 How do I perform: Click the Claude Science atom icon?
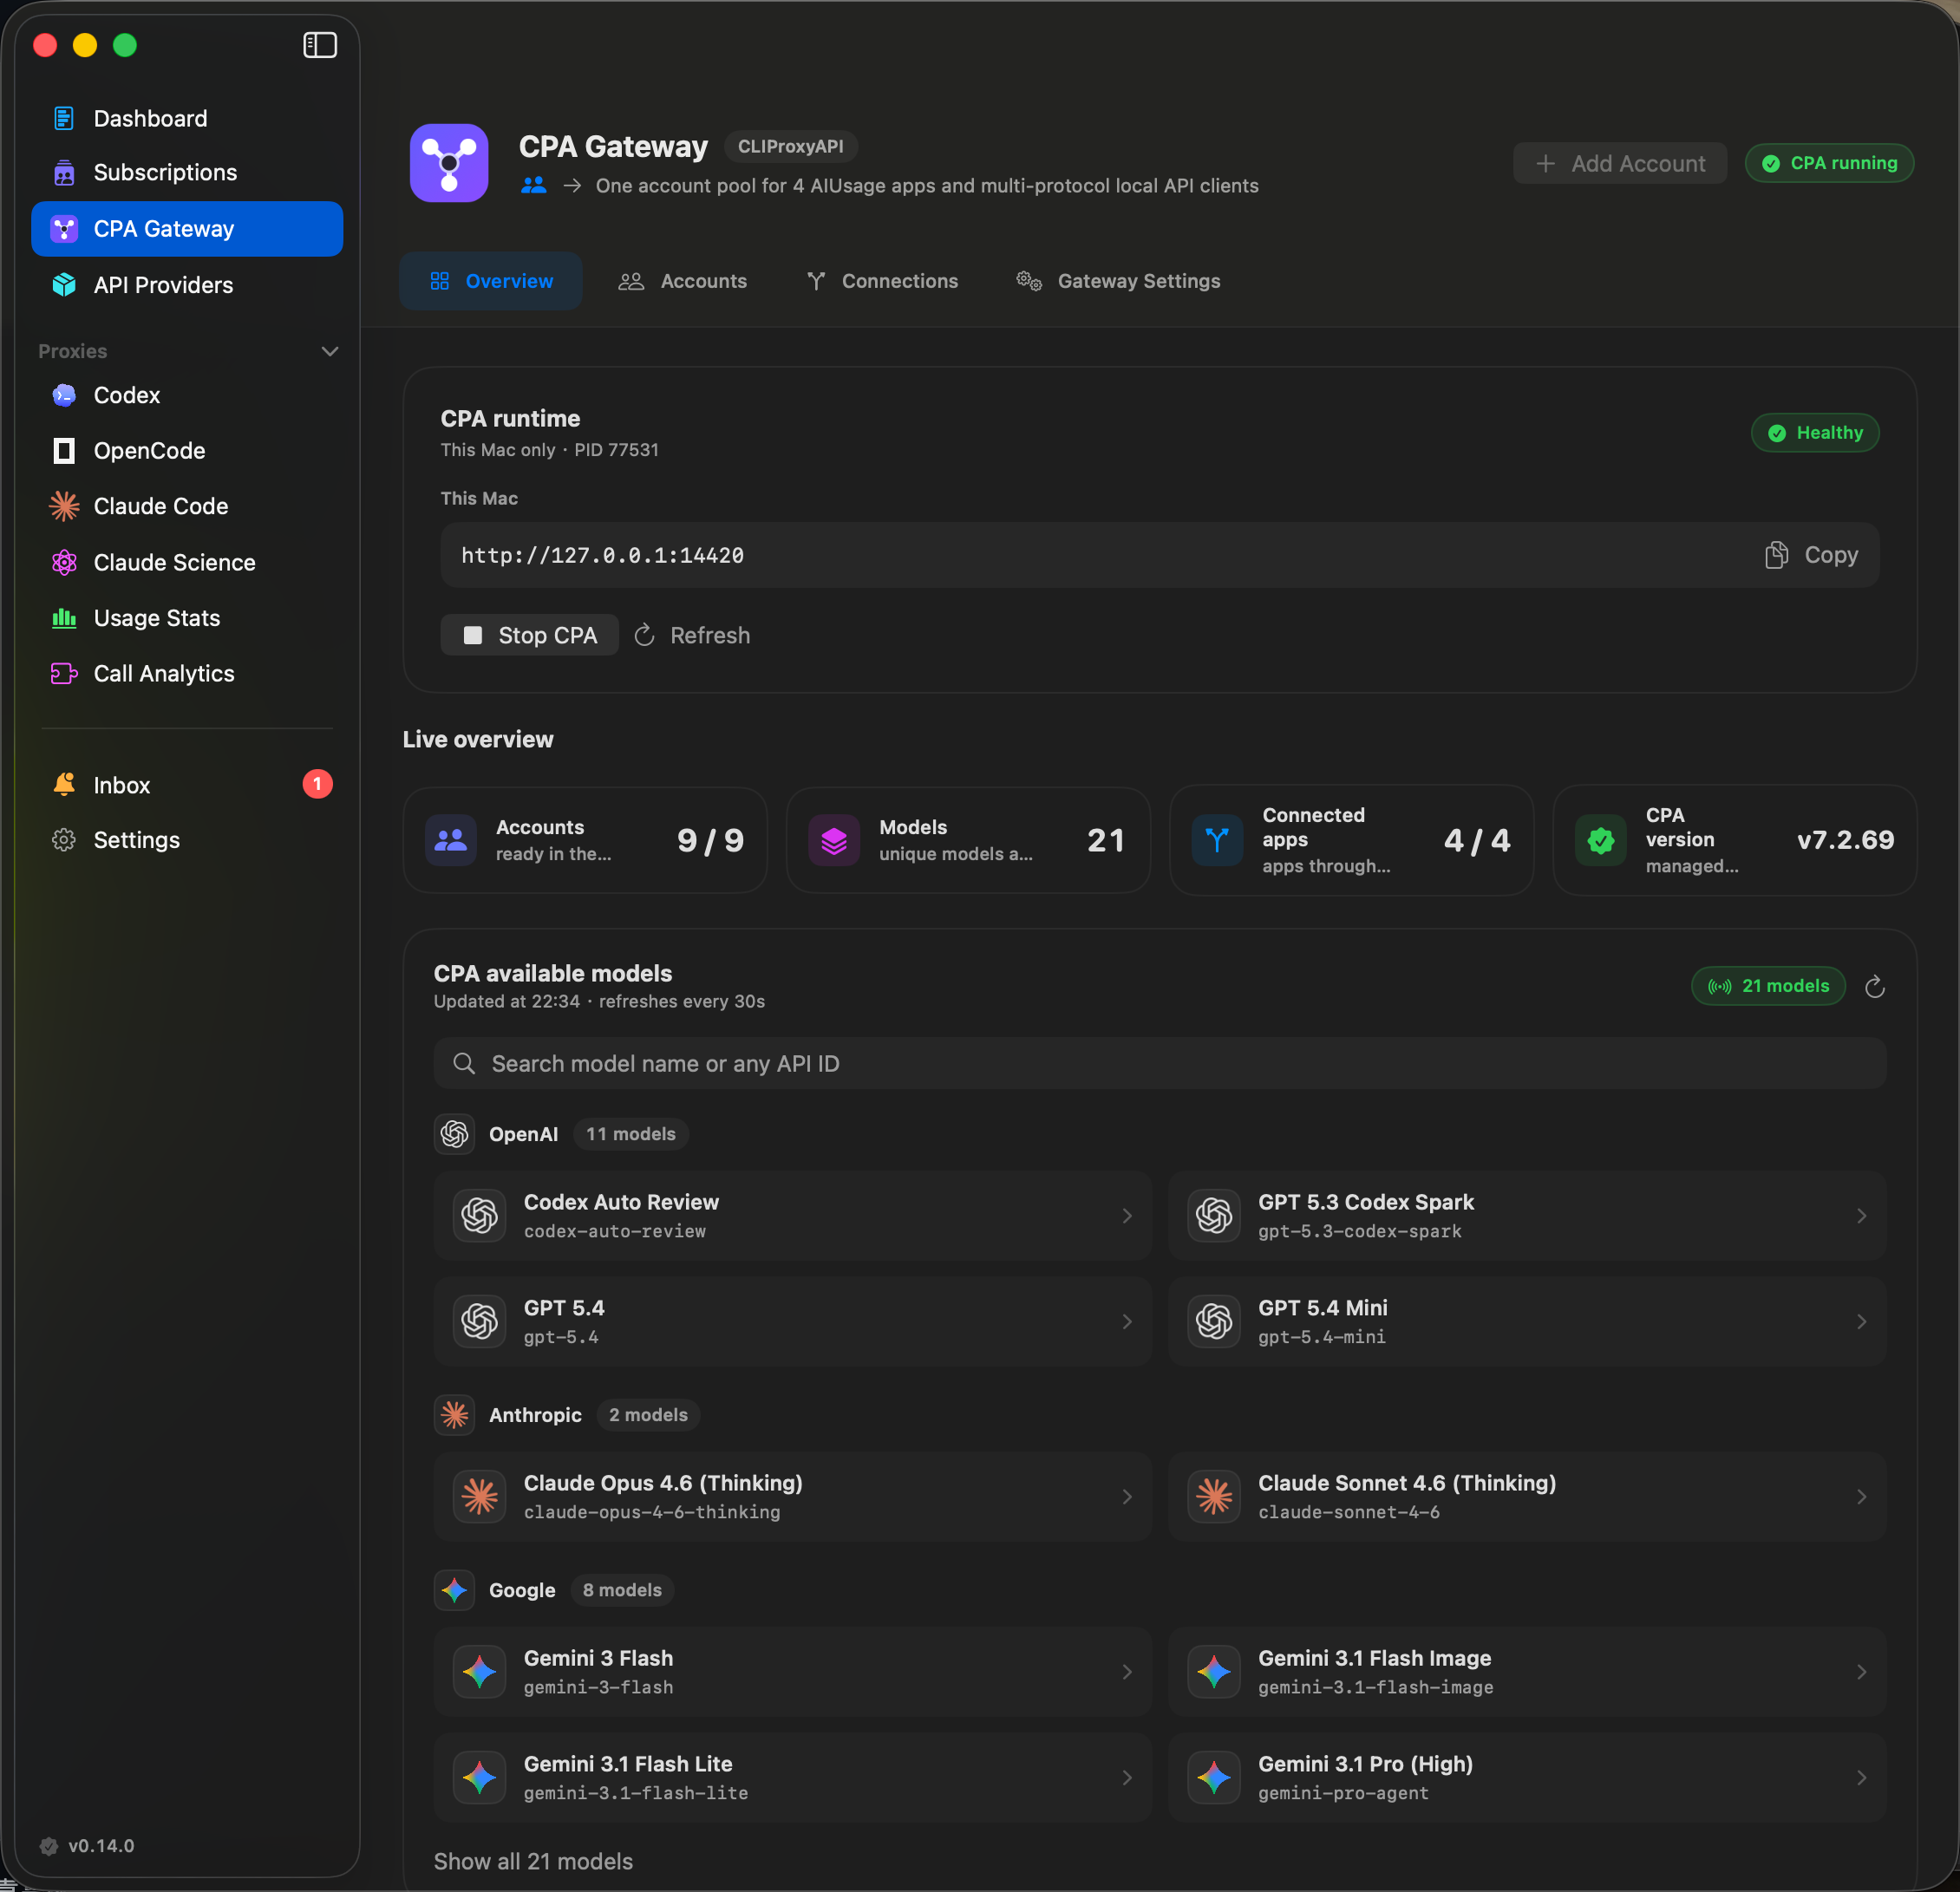click(x=64, y=562)
